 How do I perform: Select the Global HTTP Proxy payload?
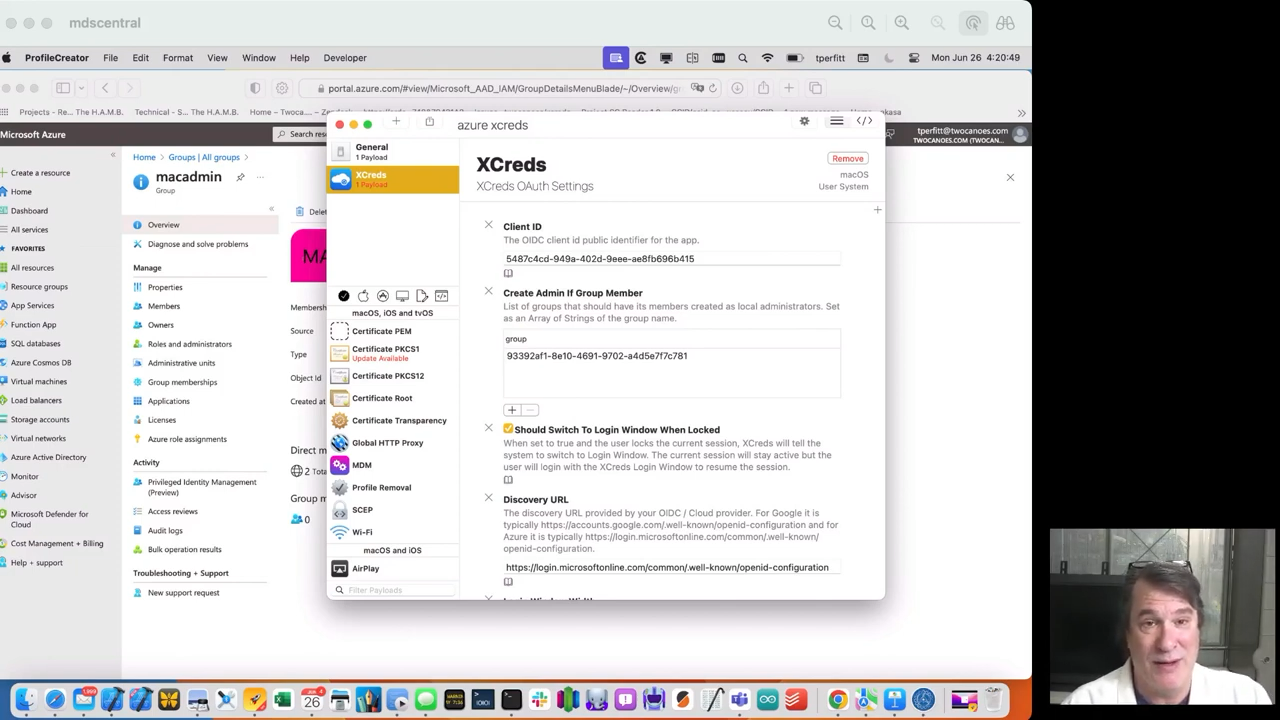388,443
